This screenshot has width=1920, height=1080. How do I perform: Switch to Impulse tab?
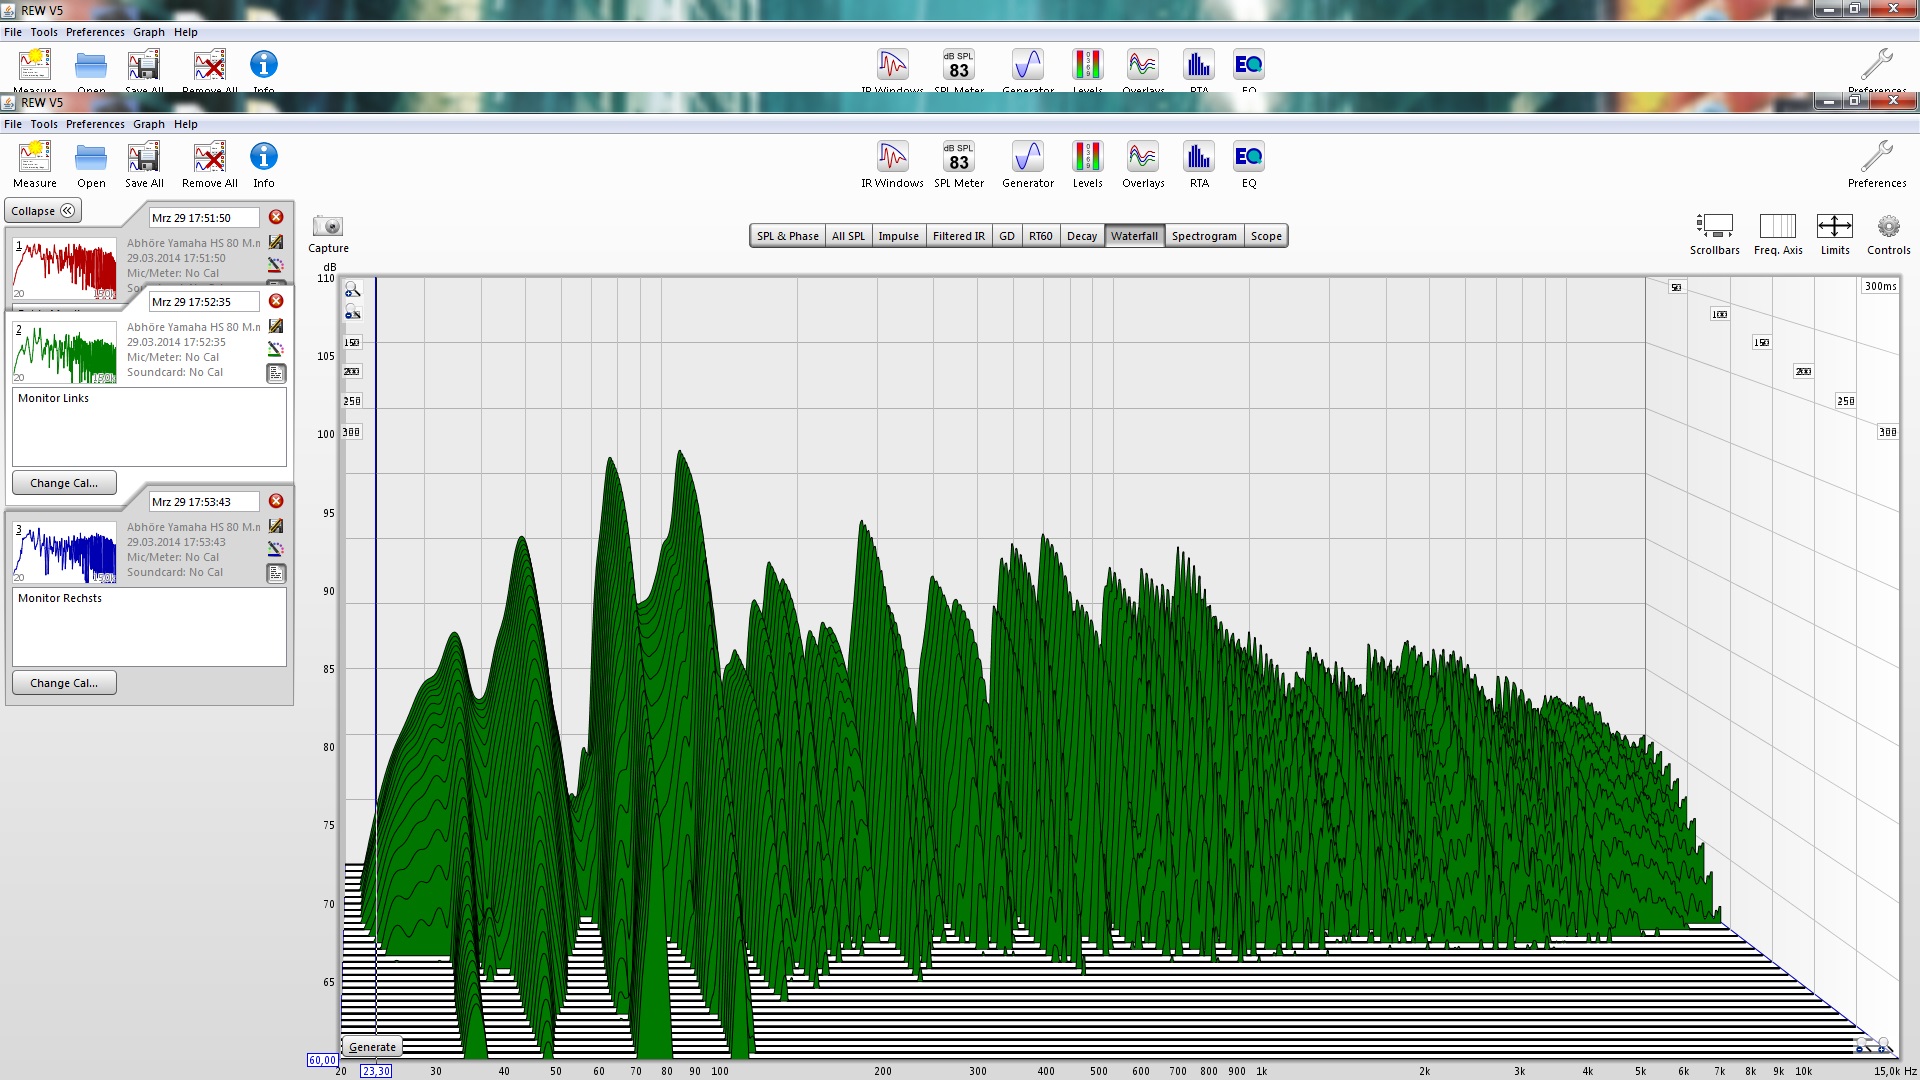[898, 236]
